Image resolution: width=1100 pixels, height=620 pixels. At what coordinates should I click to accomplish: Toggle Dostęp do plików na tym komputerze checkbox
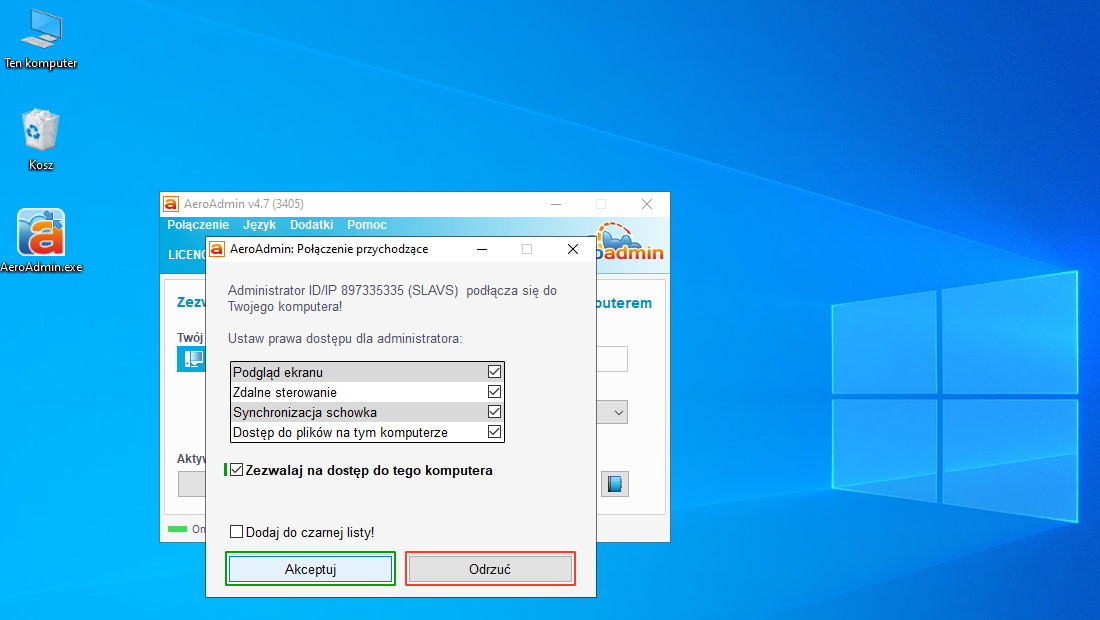[x=494, y=432]
